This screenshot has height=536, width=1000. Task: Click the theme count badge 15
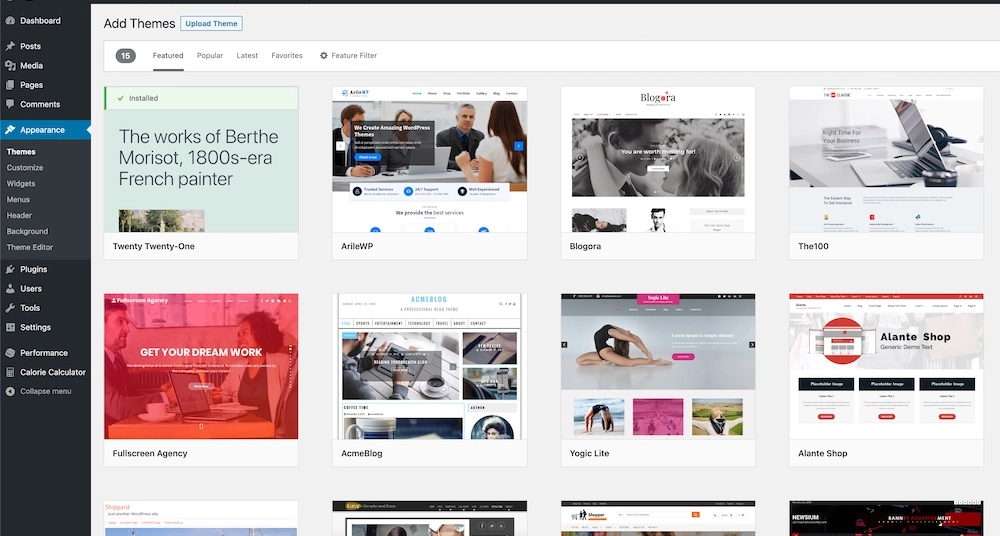[126, 56]
